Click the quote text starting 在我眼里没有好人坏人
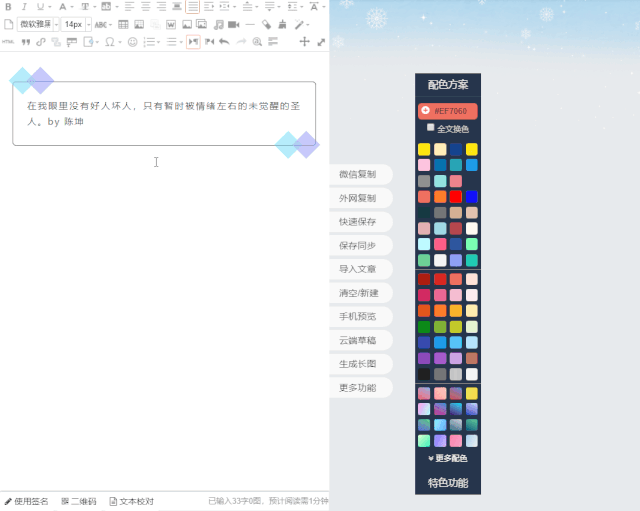This screenshot has width=640, height=511. 164,113
